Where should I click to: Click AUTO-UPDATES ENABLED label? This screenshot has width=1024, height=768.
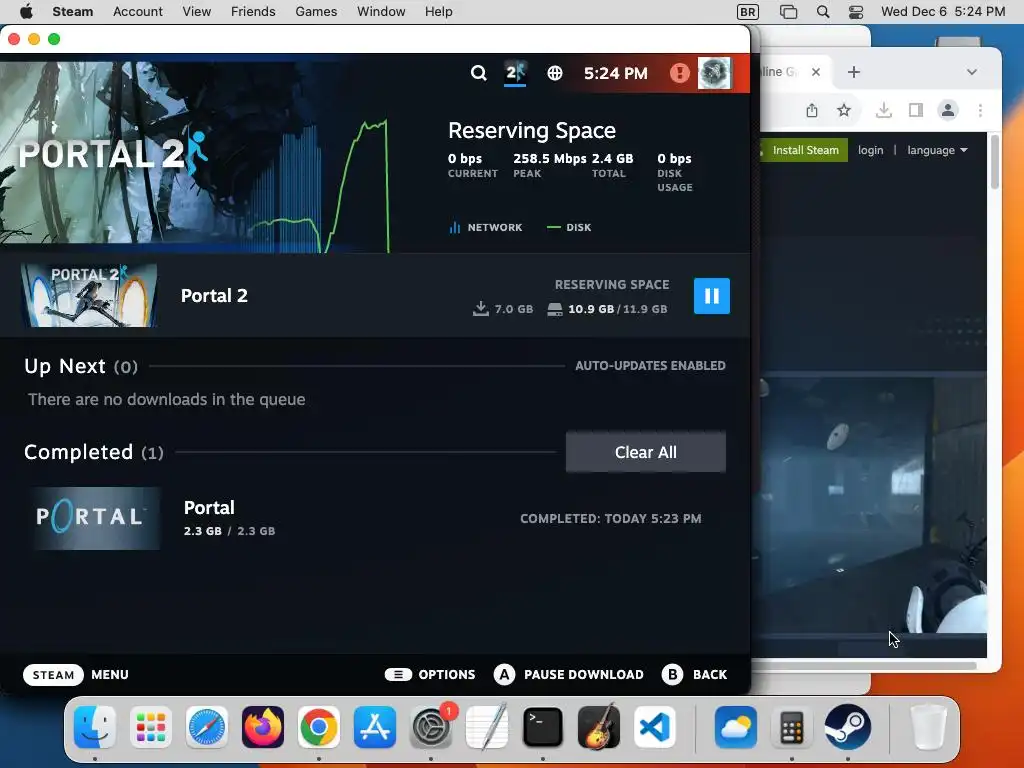coord(650,366)
